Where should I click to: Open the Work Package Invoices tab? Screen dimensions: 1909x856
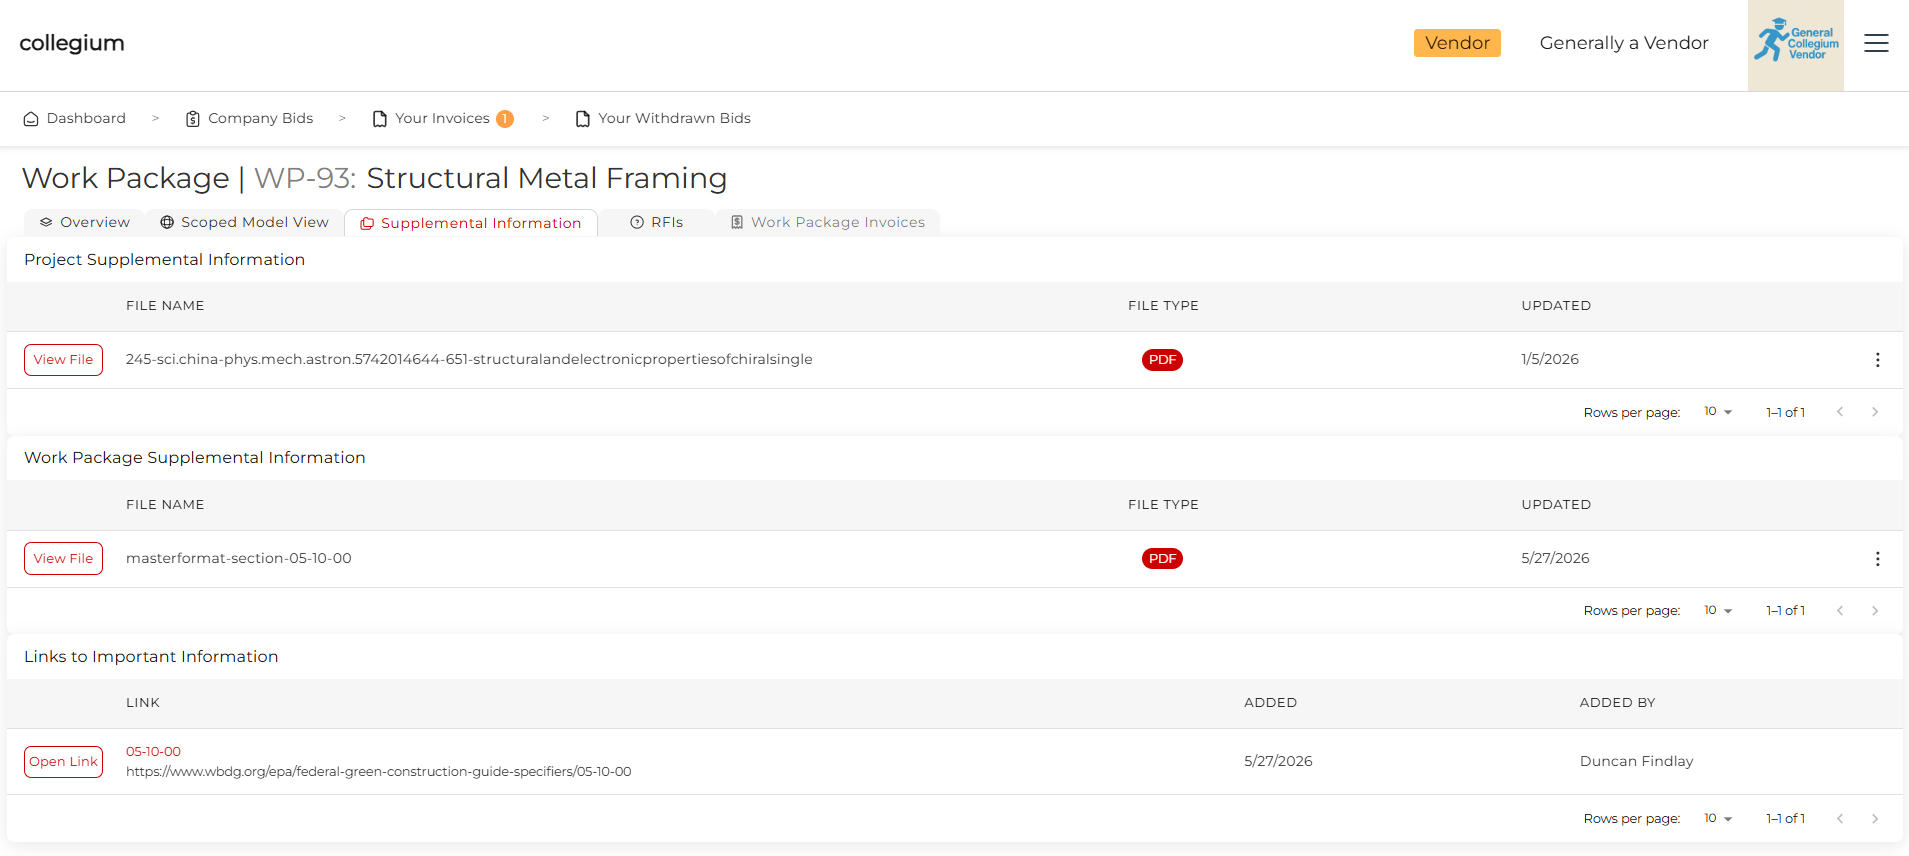827,222
